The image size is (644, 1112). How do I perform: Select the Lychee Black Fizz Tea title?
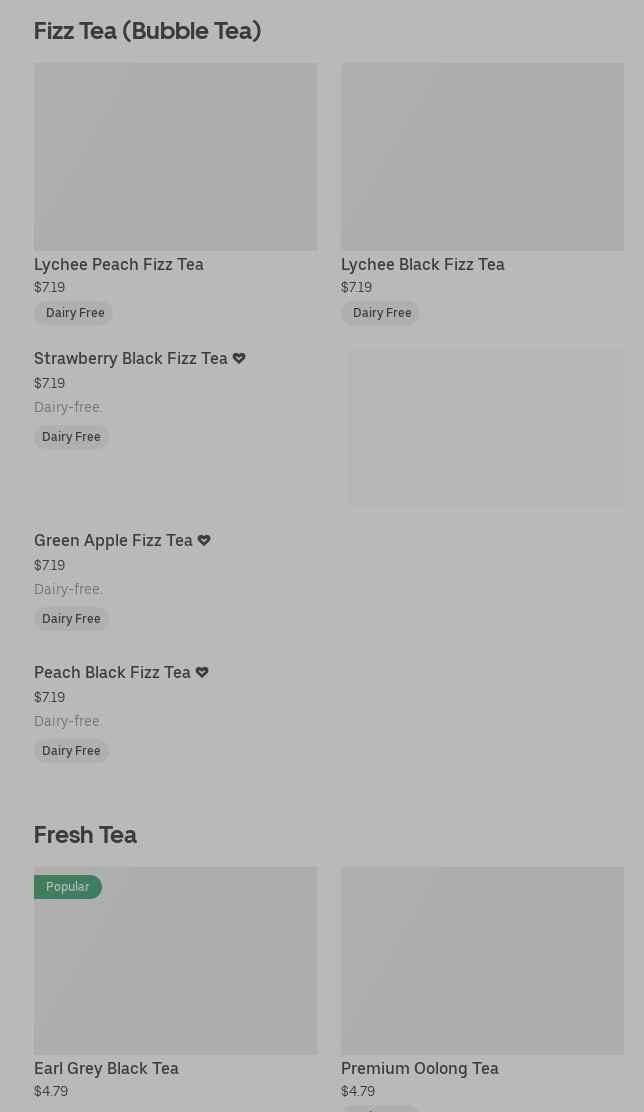[423, 264]
